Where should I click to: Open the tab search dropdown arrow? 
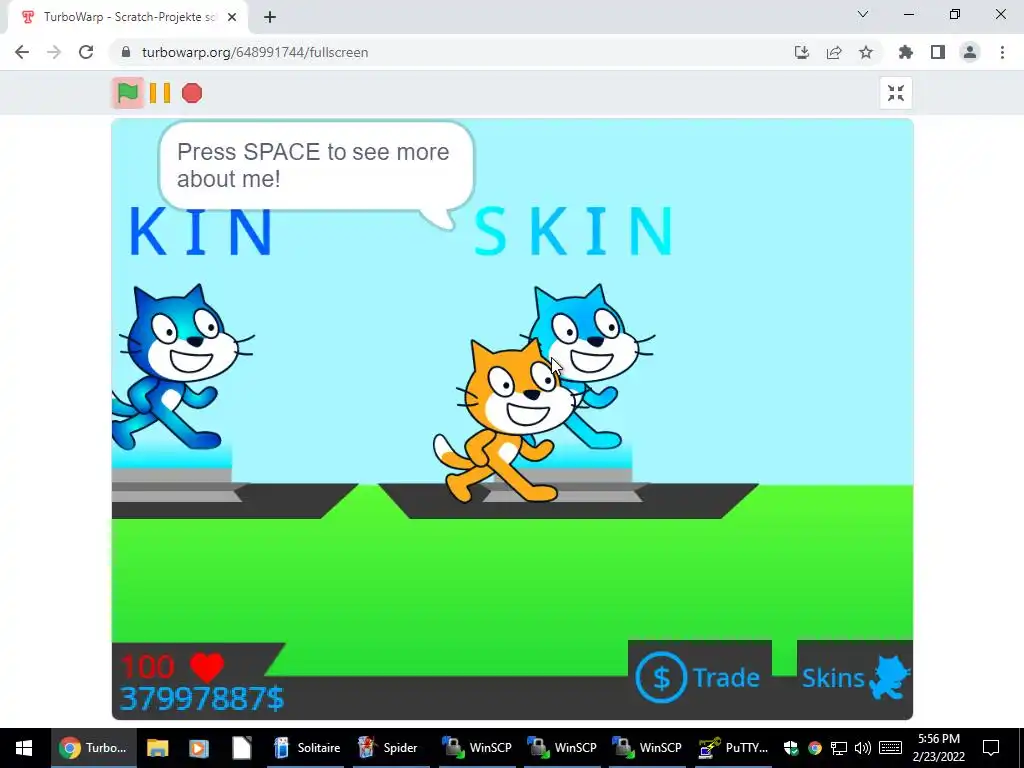point(863,14)
